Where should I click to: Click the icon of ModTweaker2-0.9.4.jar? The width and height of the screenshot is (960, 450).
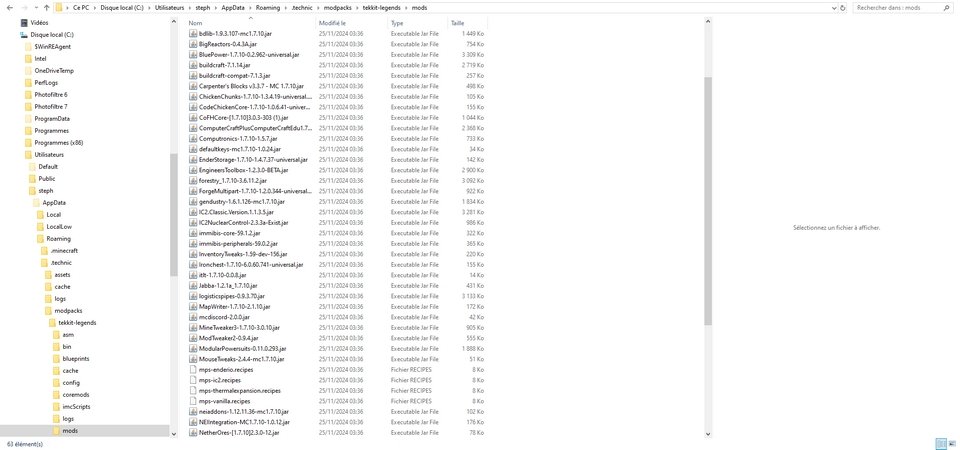tap(193, 338)
